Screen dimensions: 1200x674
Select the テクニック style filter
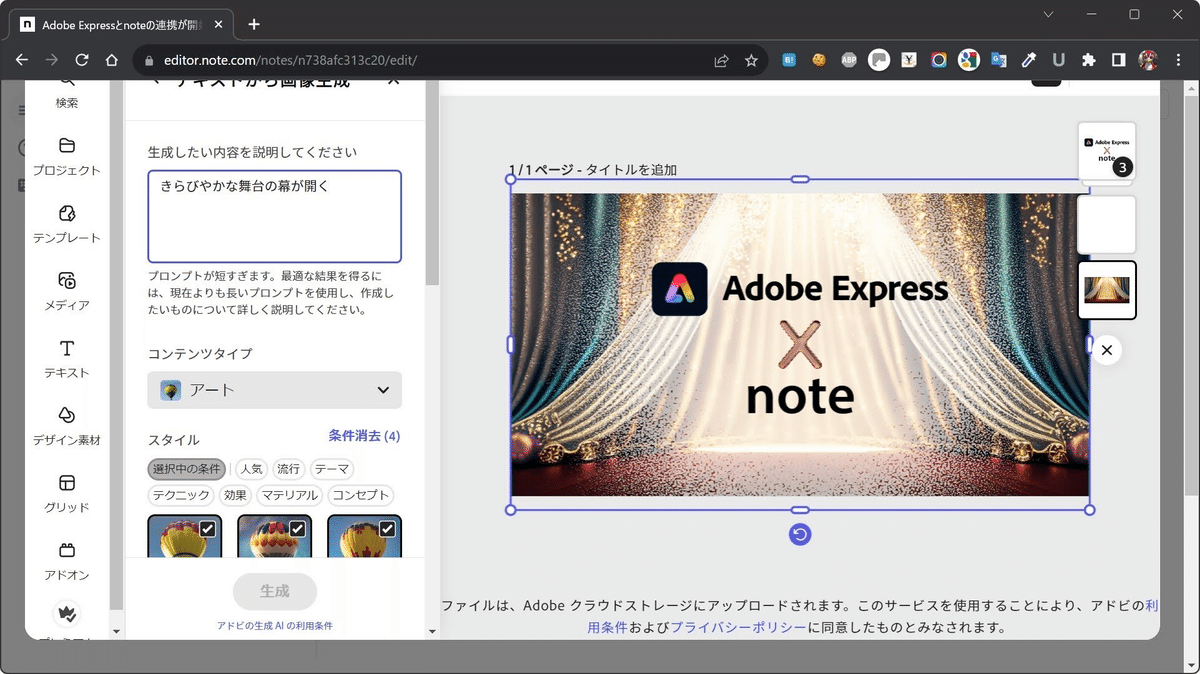pyautogui.click(x=181, y=495)
